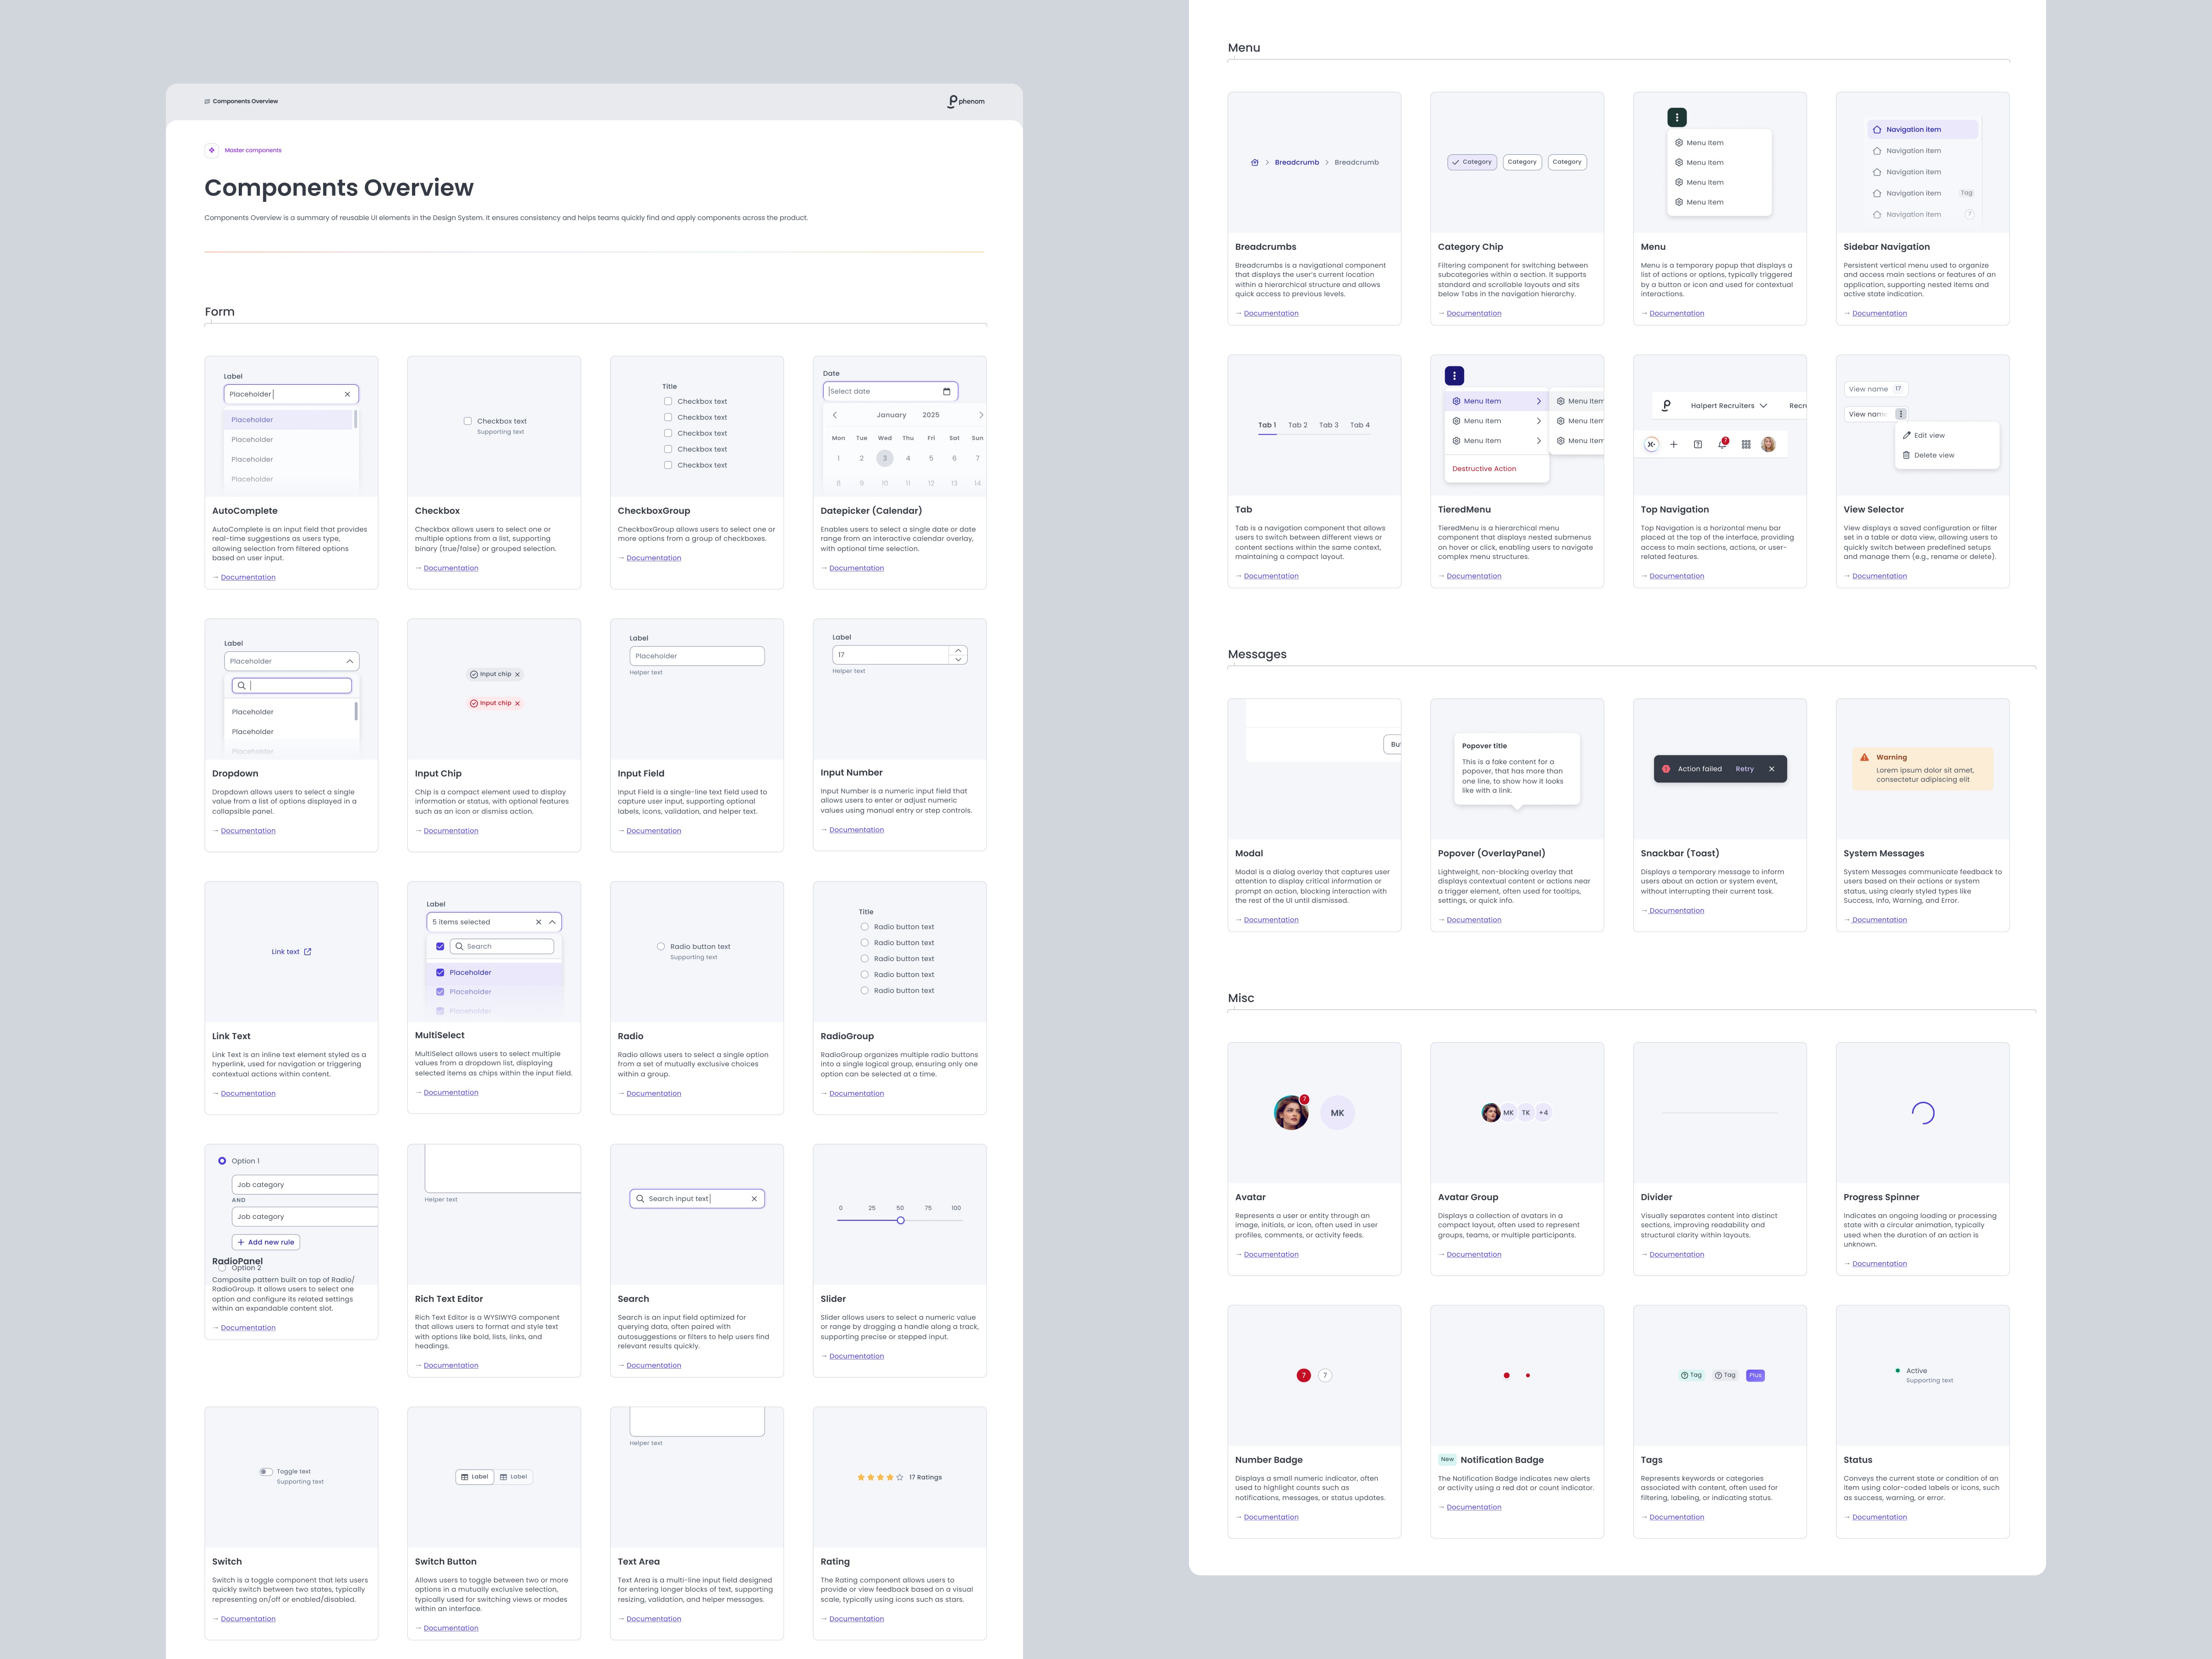The height and width of the screenshot is (1659, 2212).
Task: Open the app grid icon in Top Navigation
Action: click(1746, 444)
